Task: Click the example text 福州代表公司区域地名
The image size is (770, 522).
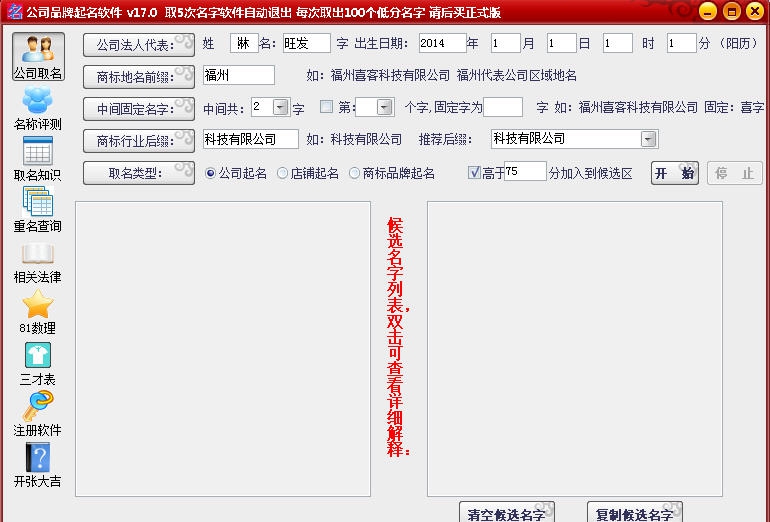Action: click(517, 76)
